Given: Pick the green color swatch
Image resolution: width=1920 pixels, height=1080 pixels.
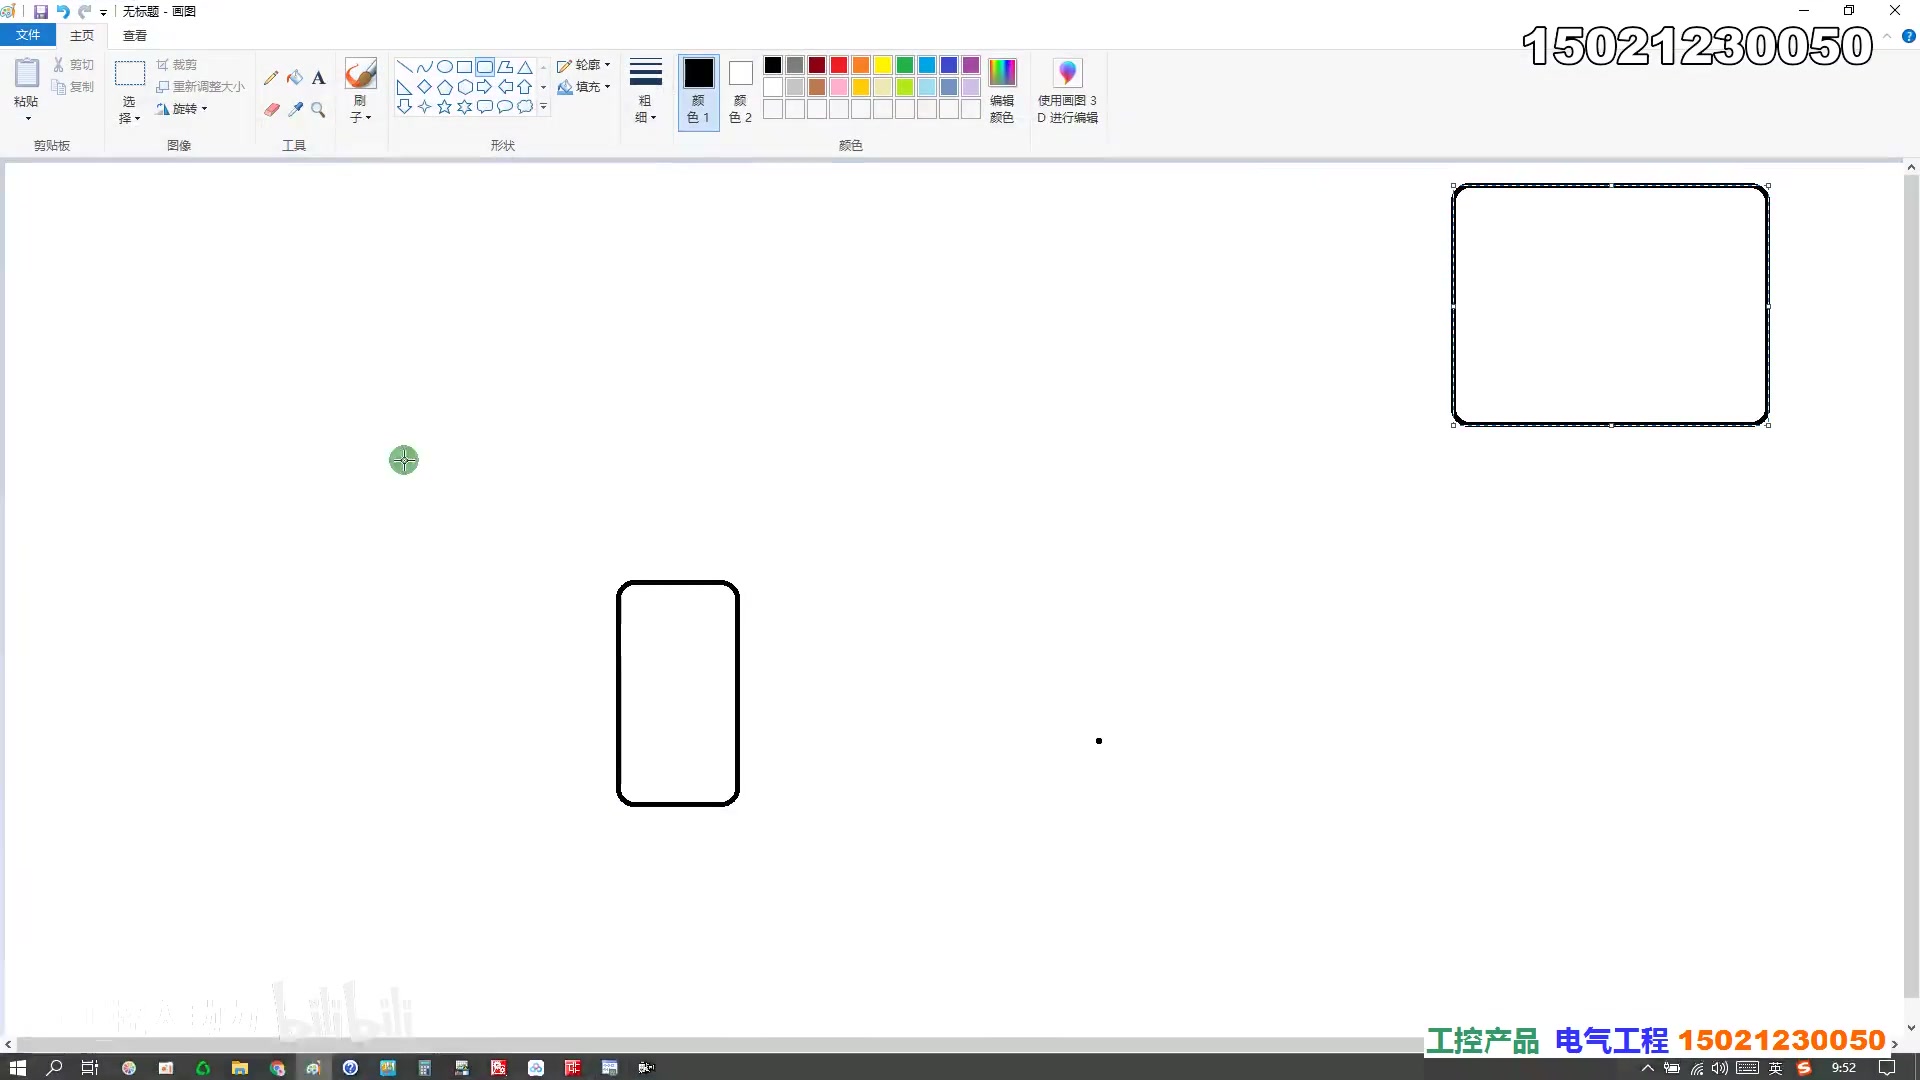Looking at the screenshot, I should click(x=905, y=65).
